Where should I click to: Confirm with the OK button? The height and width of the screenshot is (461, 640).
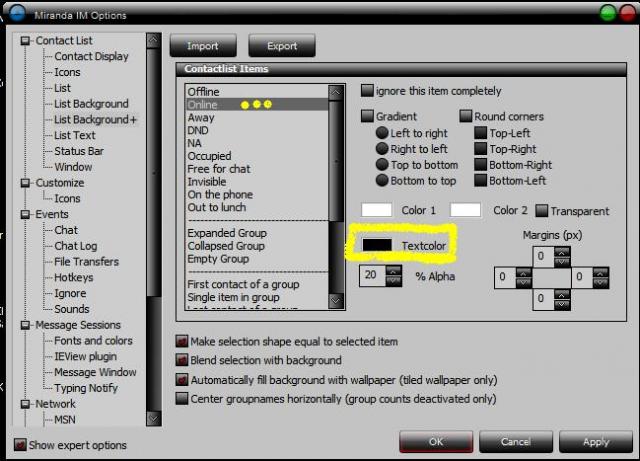tap(436, 441)
